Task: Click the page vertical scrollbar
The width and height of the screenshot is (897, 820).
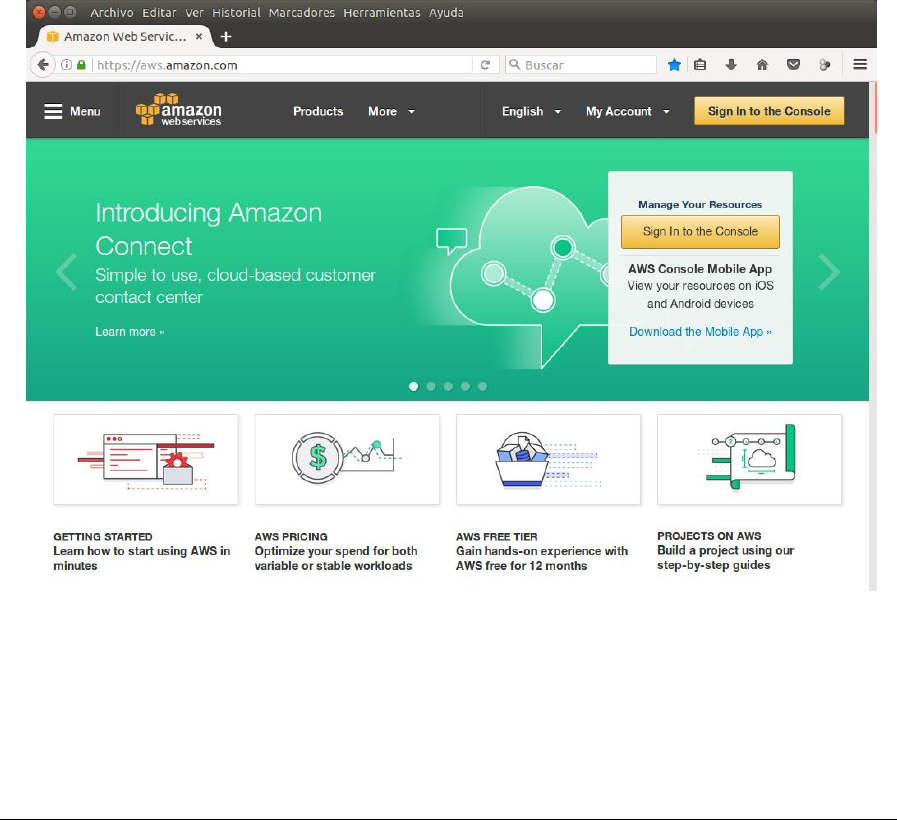Action: (x=873, y=336)
